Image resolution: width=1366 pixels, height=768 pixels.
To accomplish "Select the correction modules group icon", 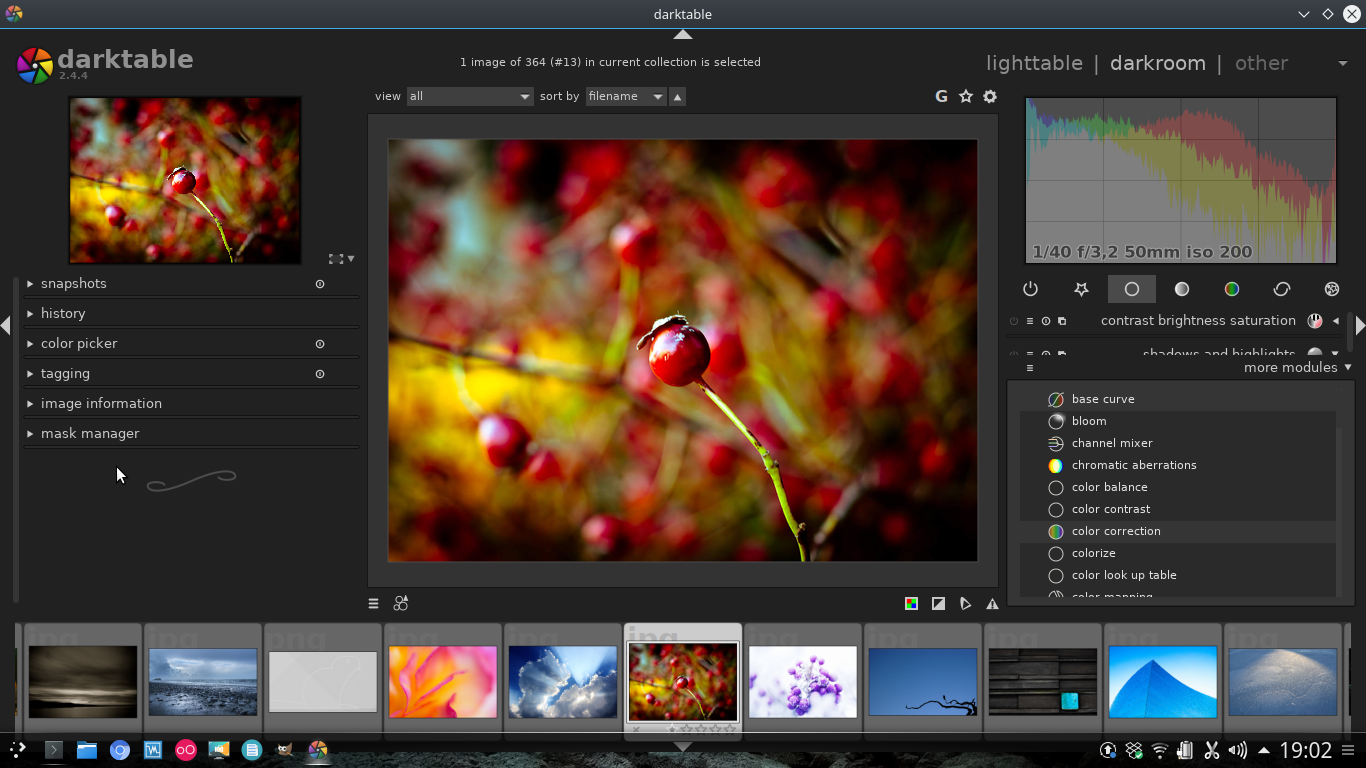I will 1281,289.
